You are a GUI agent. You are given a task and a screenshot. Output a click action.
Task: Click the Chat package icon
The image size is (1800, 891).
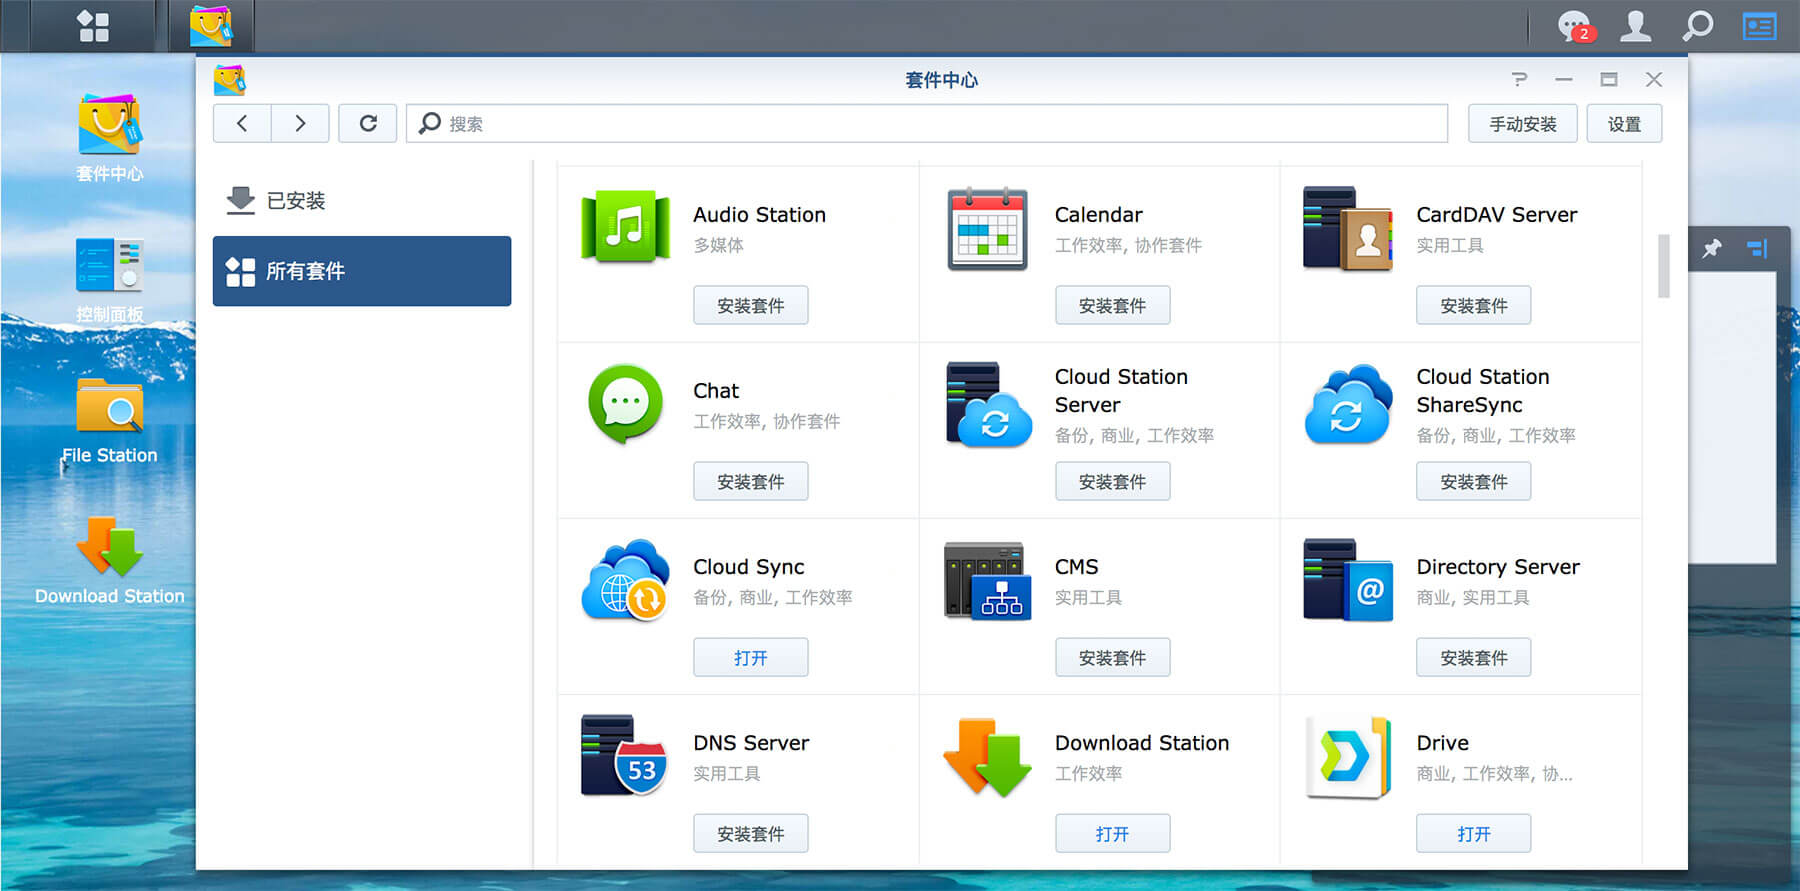coord(626,403)
